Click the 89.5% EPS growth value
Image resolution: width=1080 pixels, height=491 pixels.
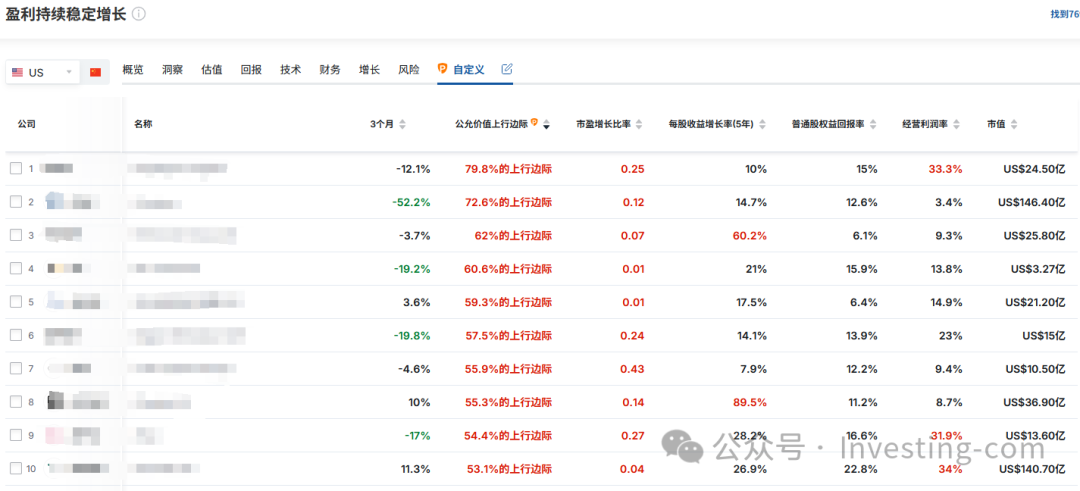751,401
